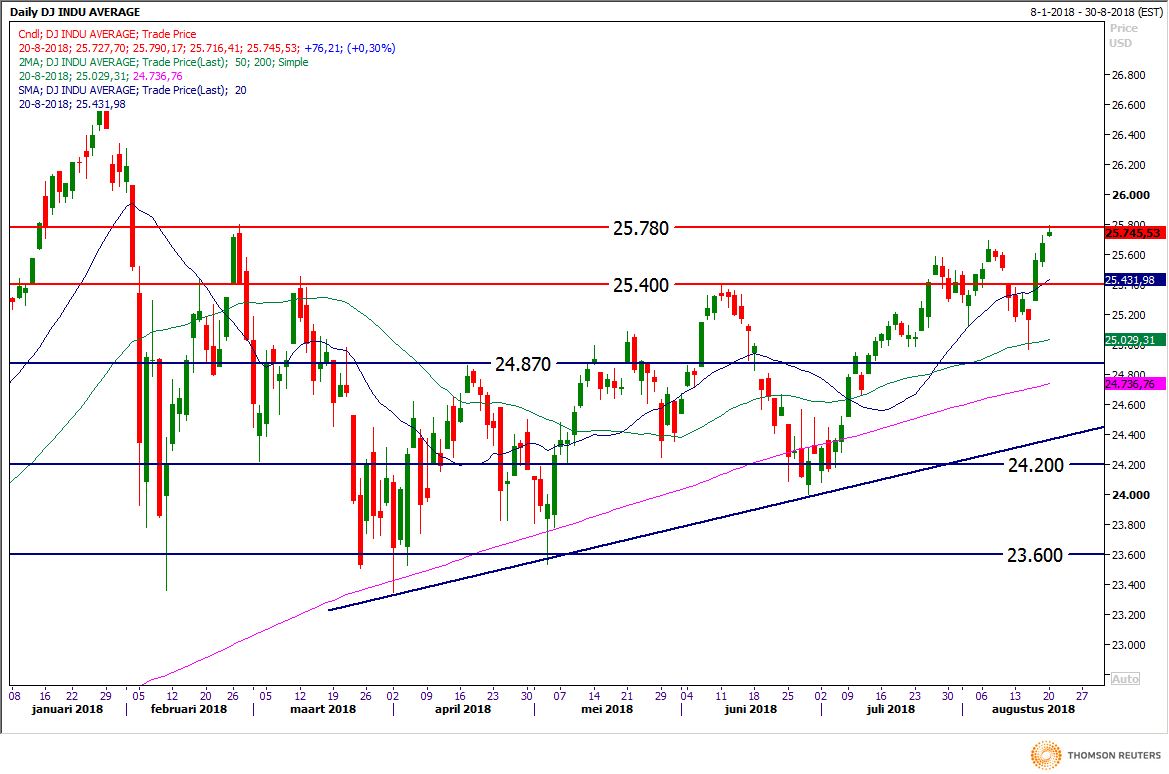Select februari 2018 on the time axis
Viewport: 1169px width, 774px height.
click(190, 709)
